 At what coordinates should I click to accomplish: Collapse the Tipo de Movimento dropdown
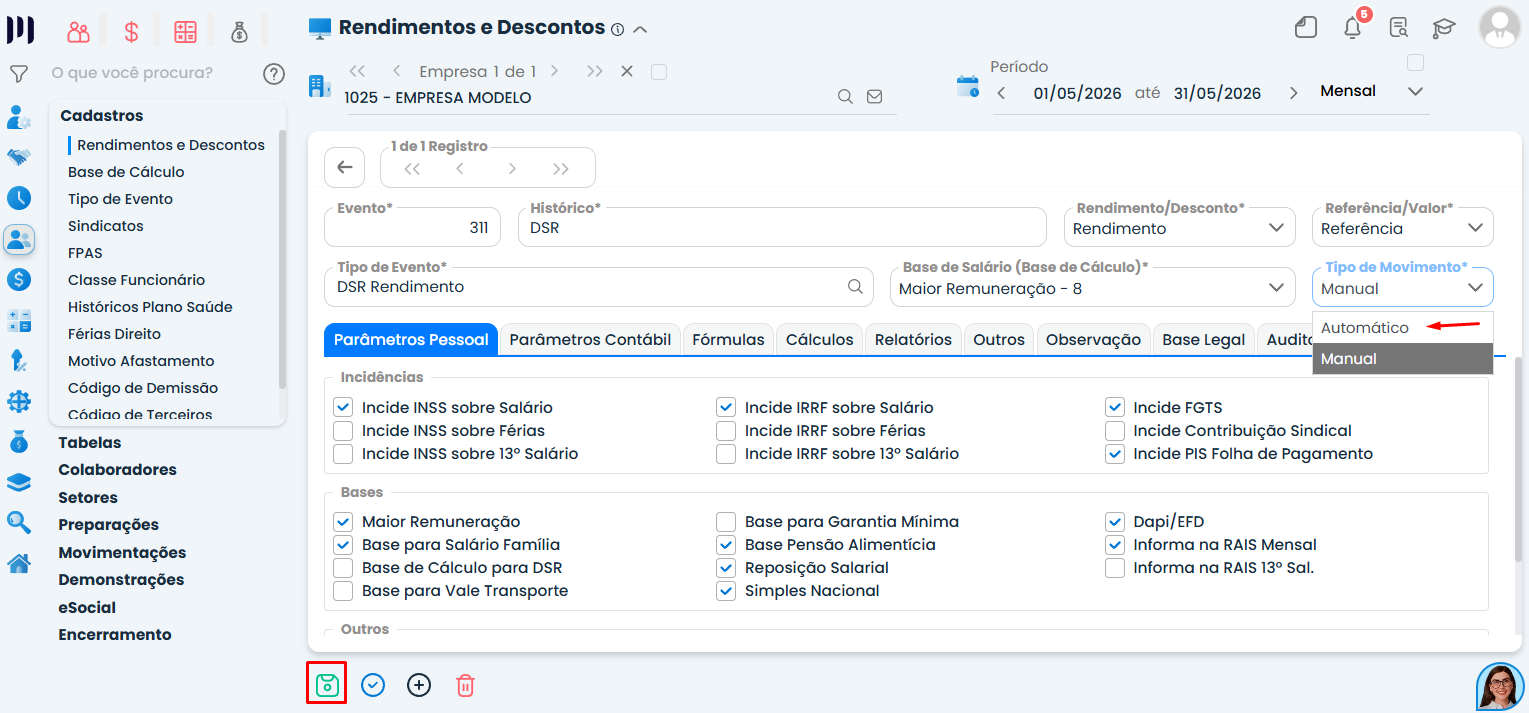click(1402, 287)
